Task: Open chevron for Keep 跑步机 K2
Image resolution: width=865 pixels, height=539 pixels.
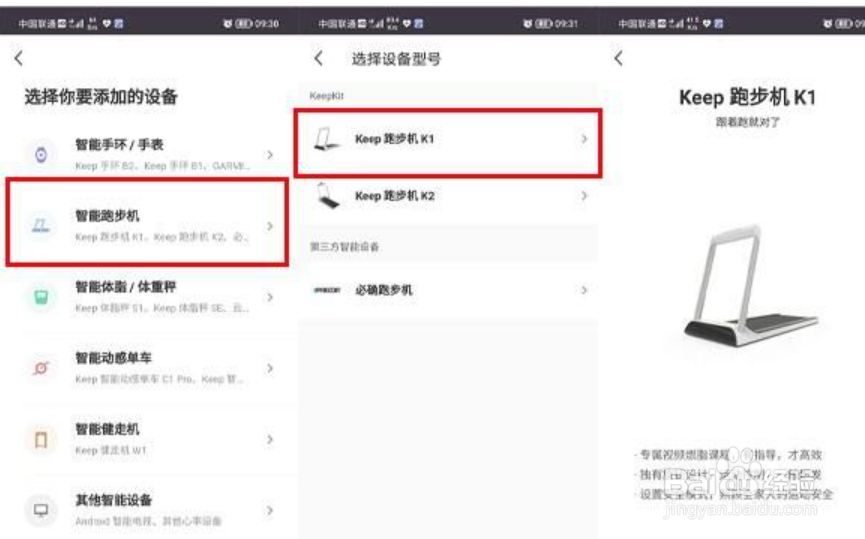Action: 584,195
